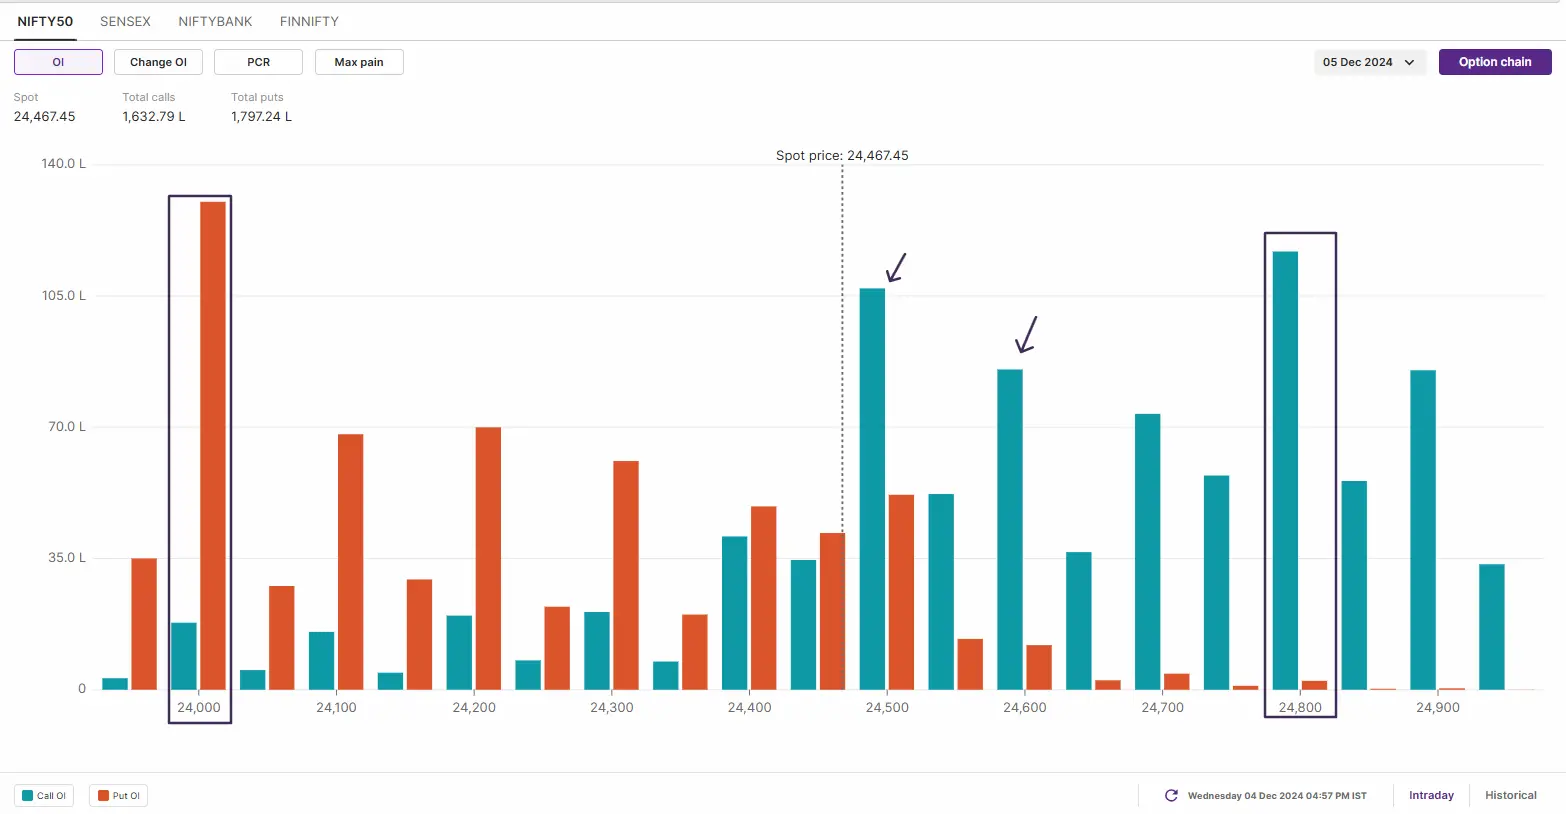The width and height of the screenshot is (1566, 814).
Task: Click the teal Call OI legend swatch
Action: (28, 796)
